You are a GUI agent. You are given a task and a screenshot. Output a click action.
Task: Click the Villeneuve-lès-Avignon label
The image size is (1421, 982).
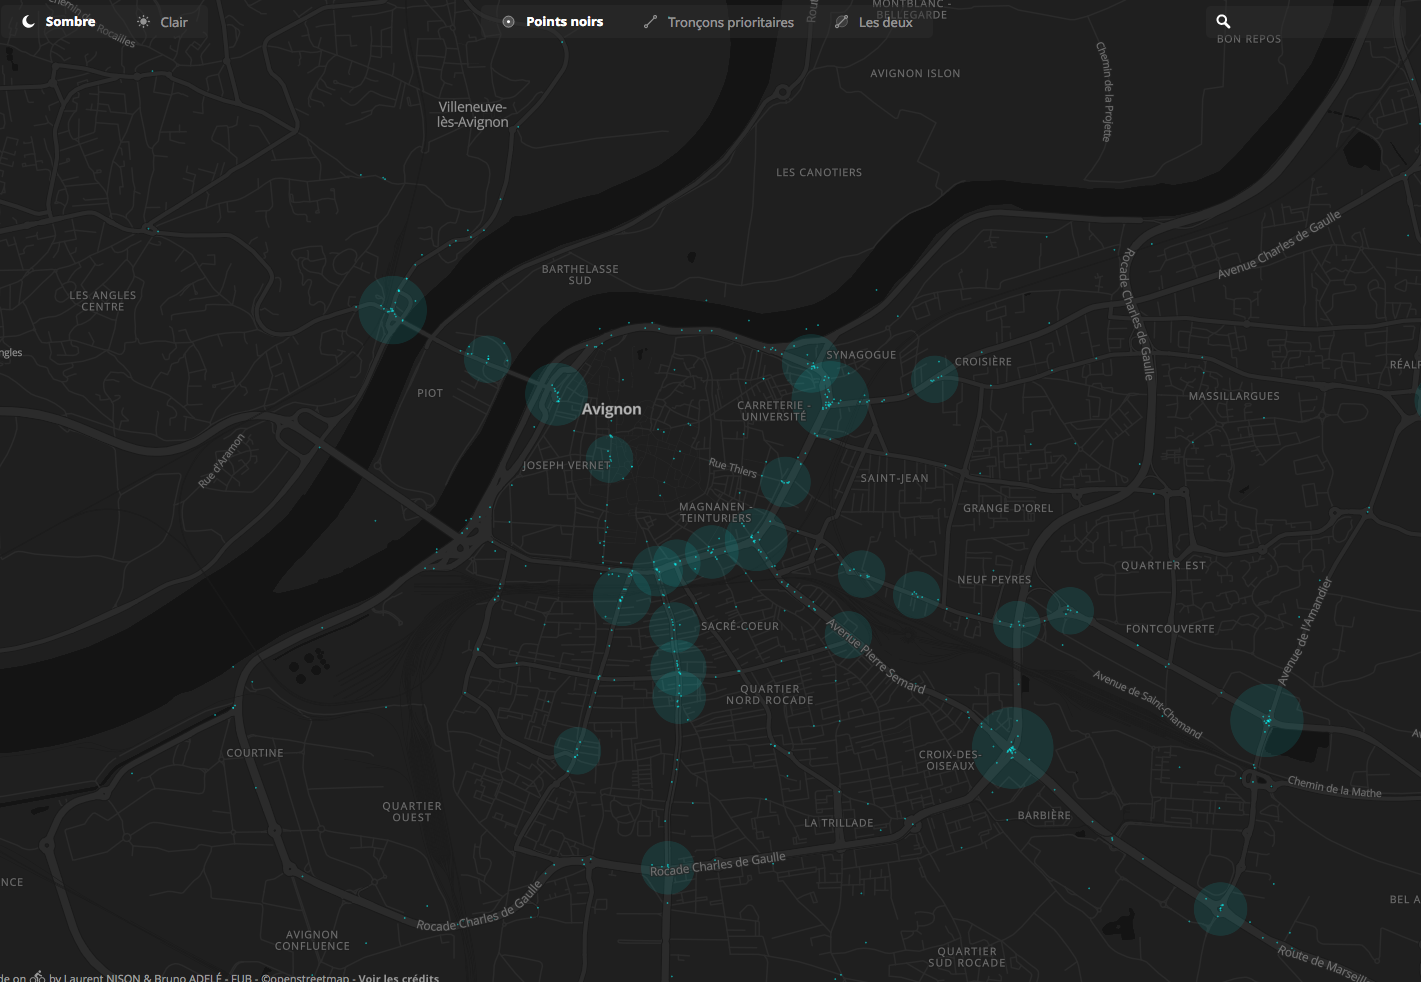pyautogui.click(x=472, y=114)
